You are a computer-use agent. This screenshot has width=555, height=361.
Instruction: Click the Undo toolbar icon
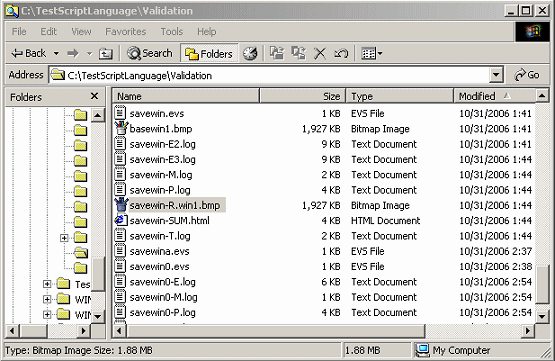pos(341,53)
